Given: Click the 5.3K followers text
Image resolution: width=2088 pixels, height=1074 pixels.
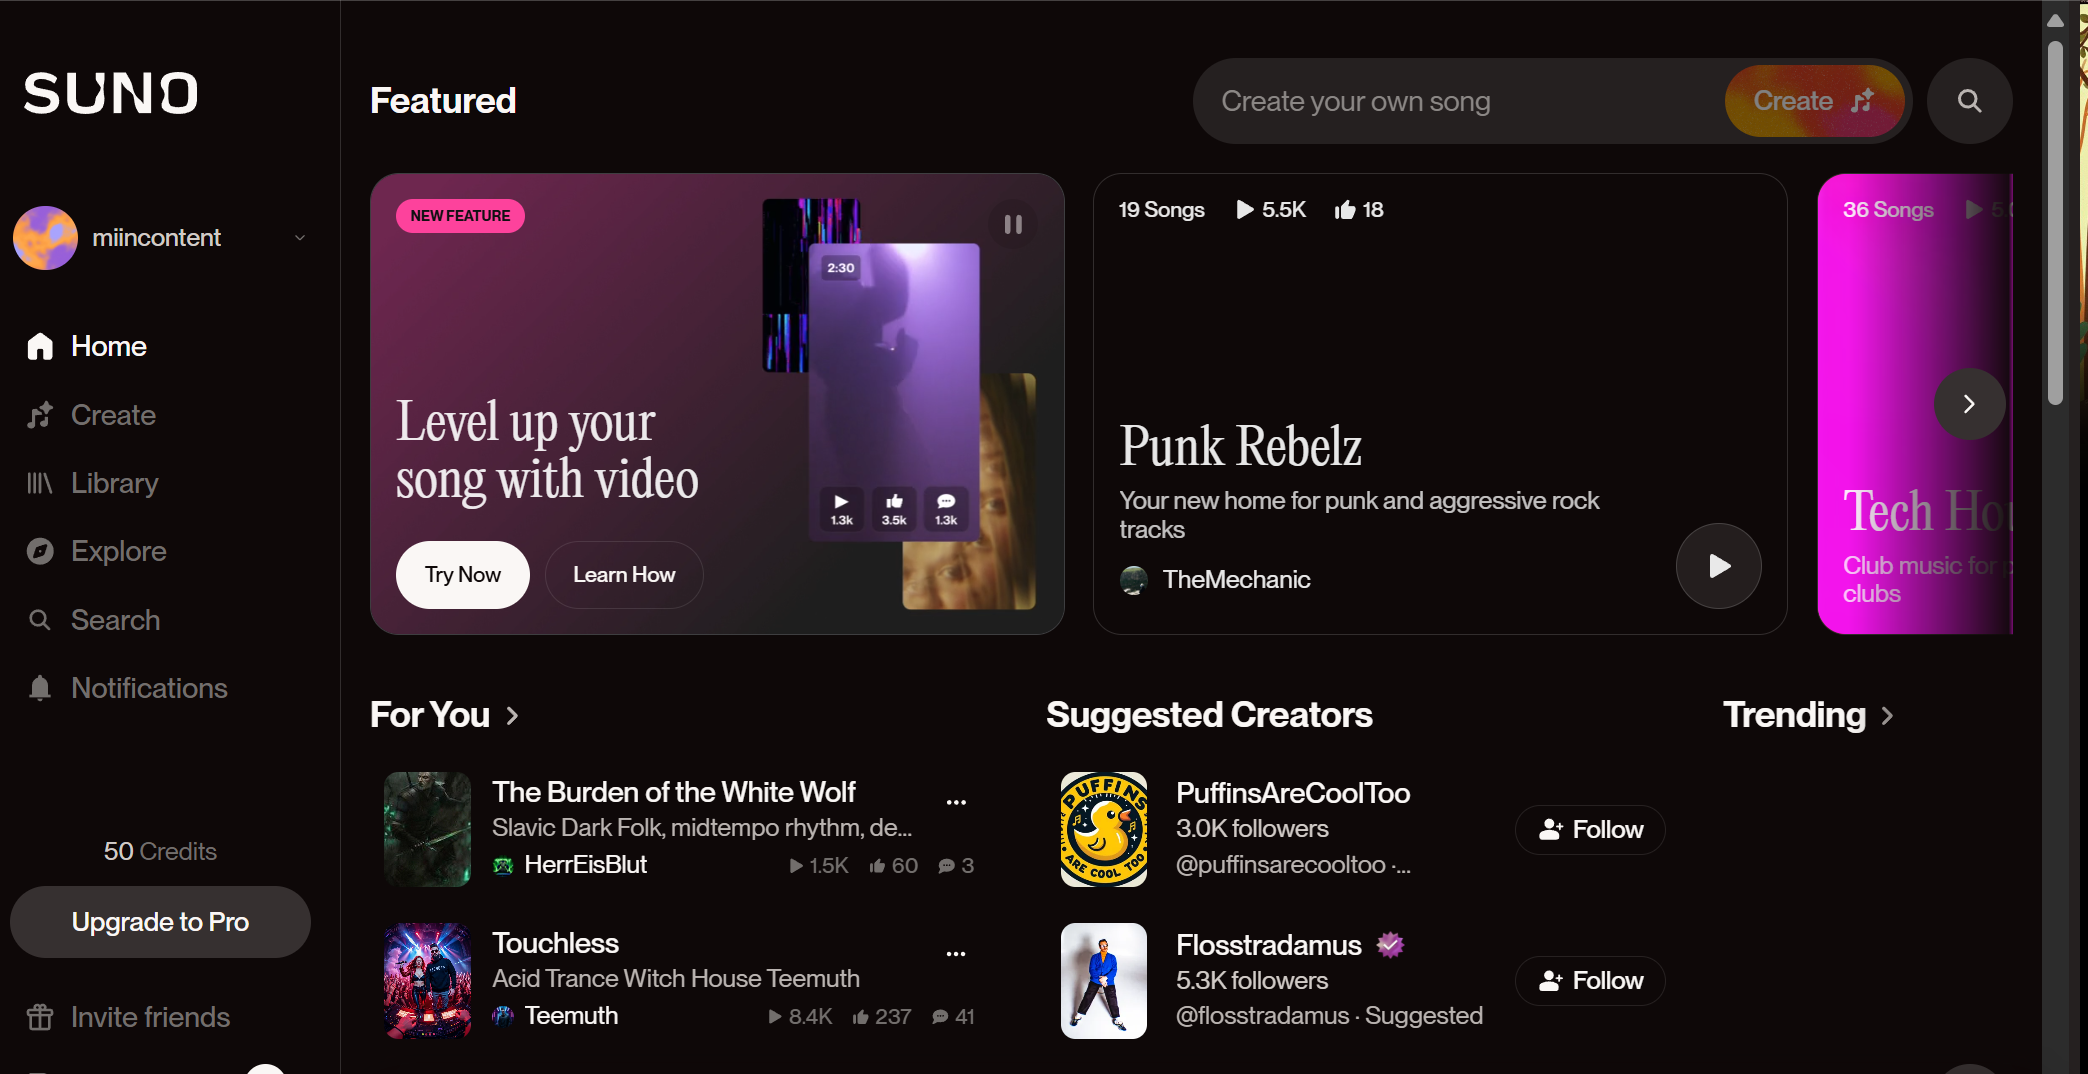Looking at the screenshot, I should tap(1252, 981).
